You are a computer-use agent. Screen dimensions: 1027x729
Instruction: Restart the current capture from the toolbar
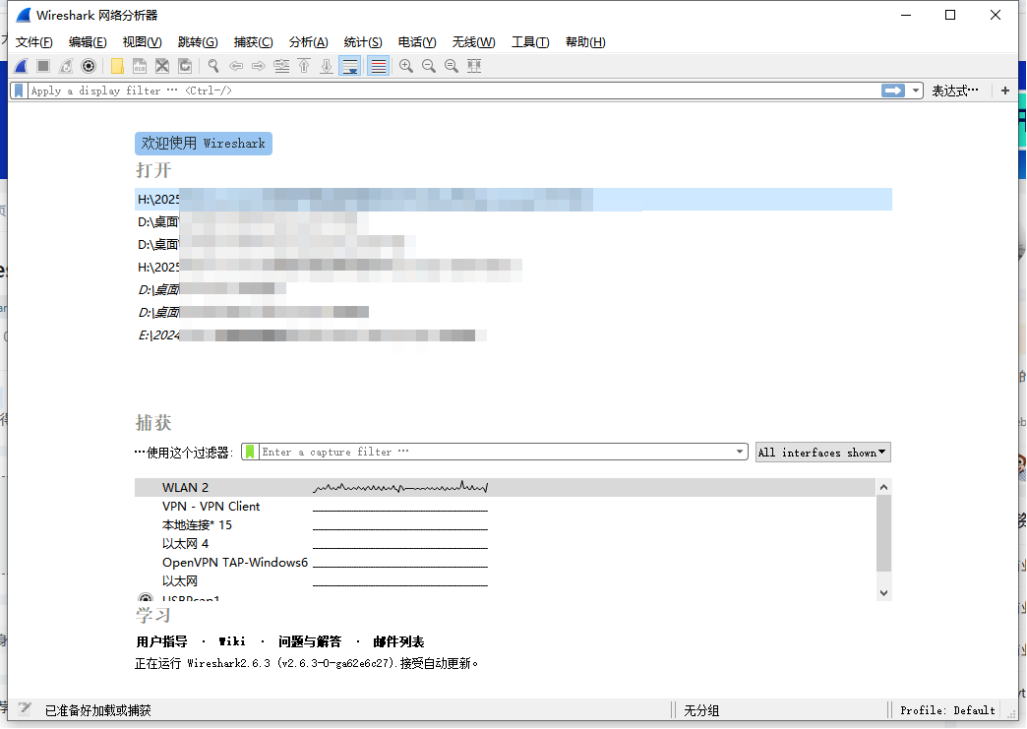pos(65,66)
